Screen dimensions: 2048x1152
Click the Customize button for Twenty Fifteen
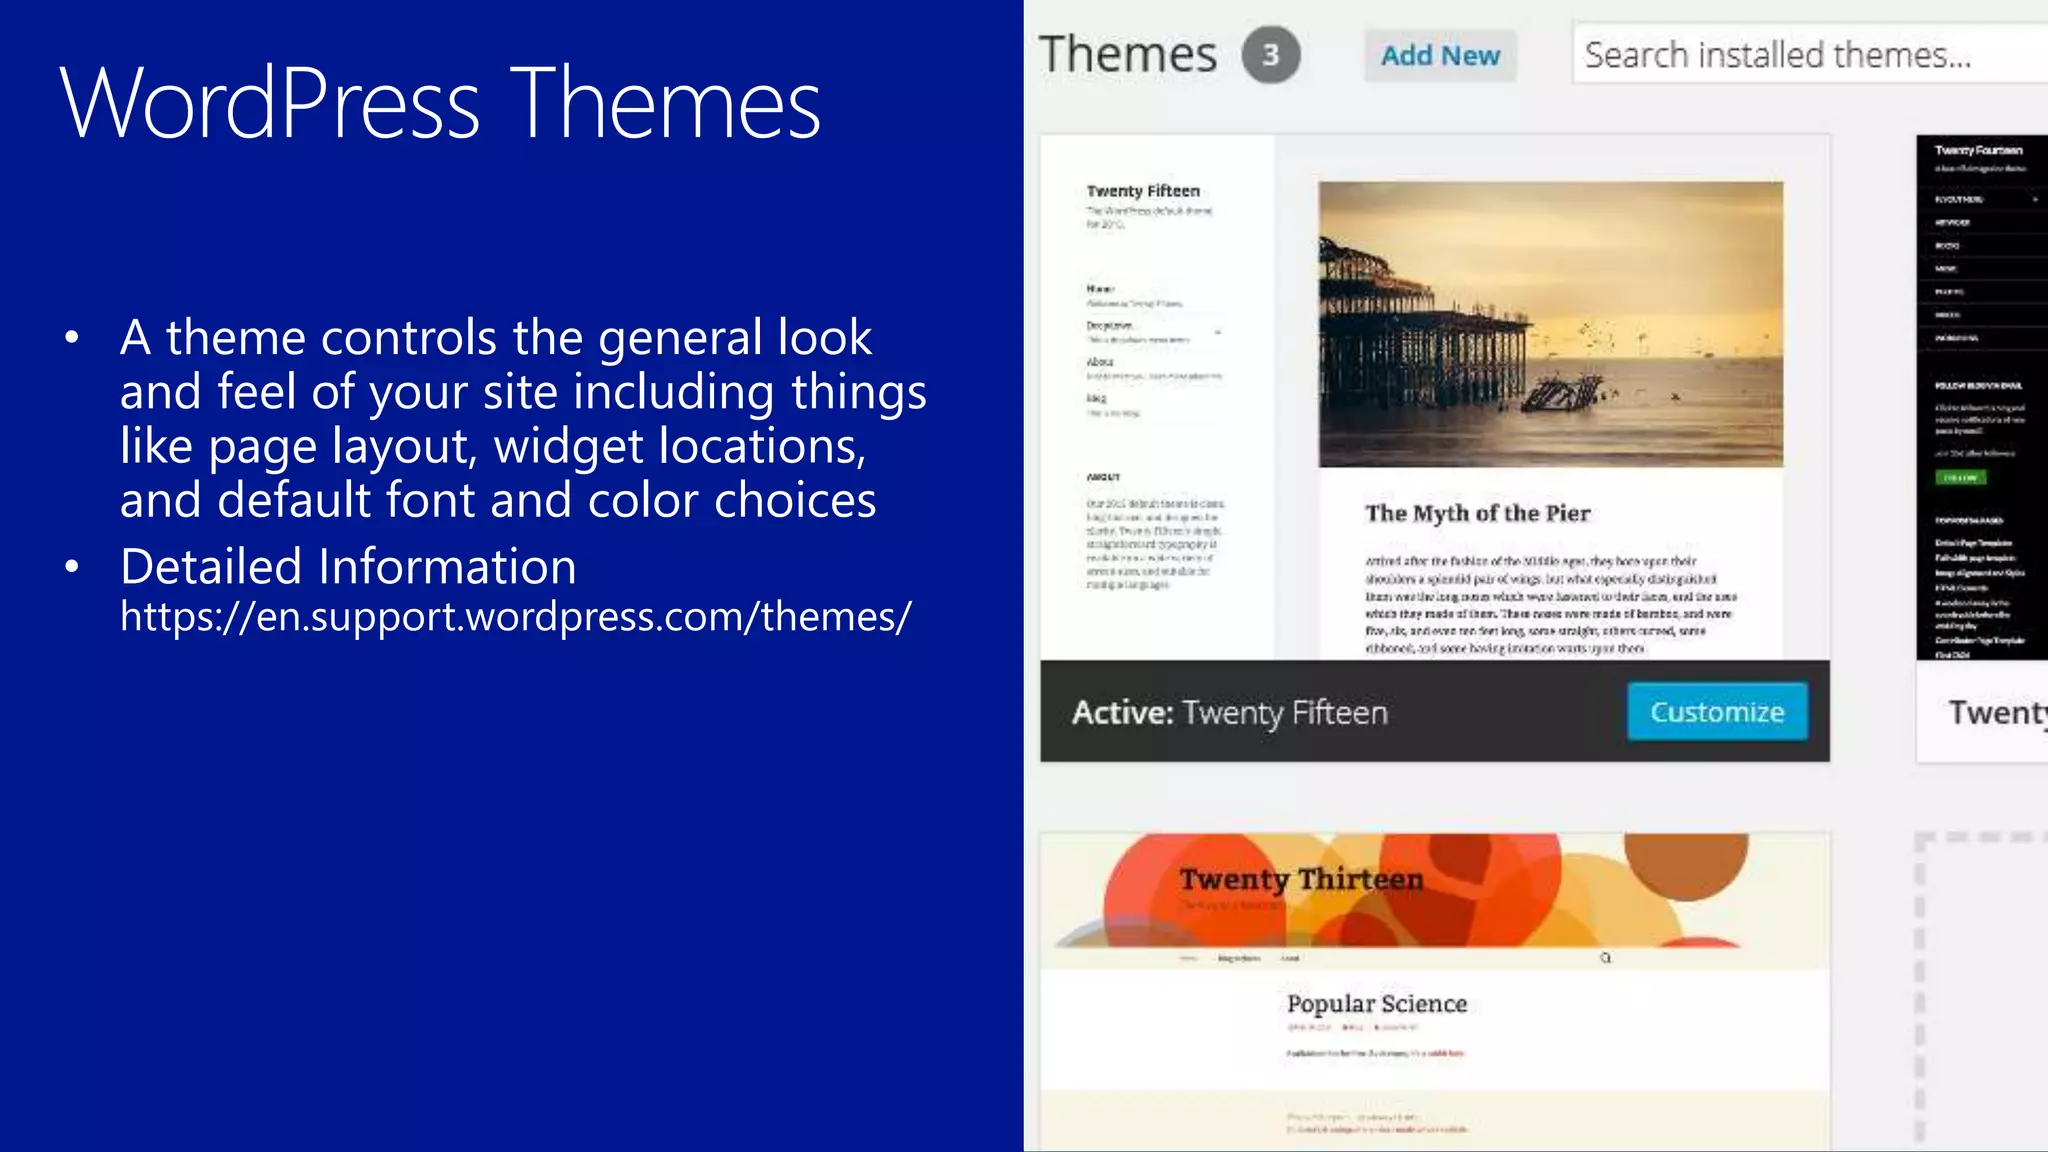pos(1716,712)
